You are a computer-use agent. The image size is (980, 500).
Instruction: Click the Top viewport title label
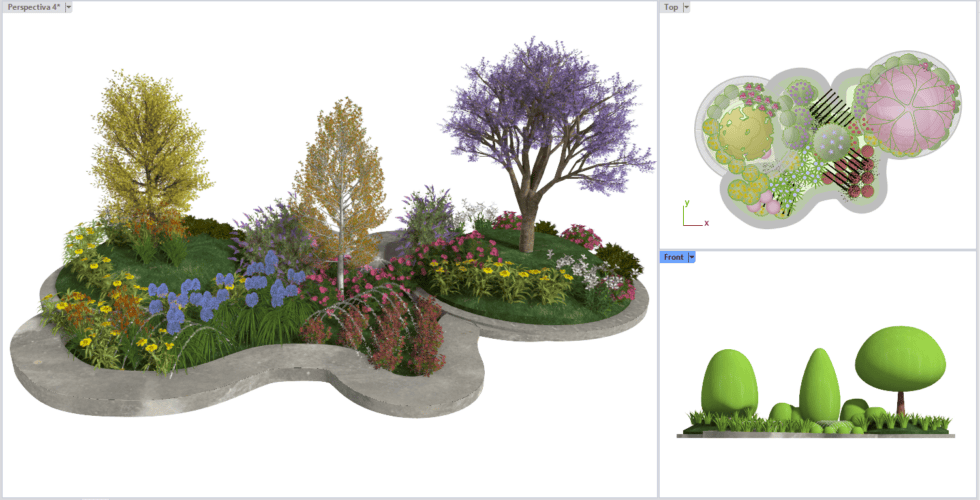671,7
